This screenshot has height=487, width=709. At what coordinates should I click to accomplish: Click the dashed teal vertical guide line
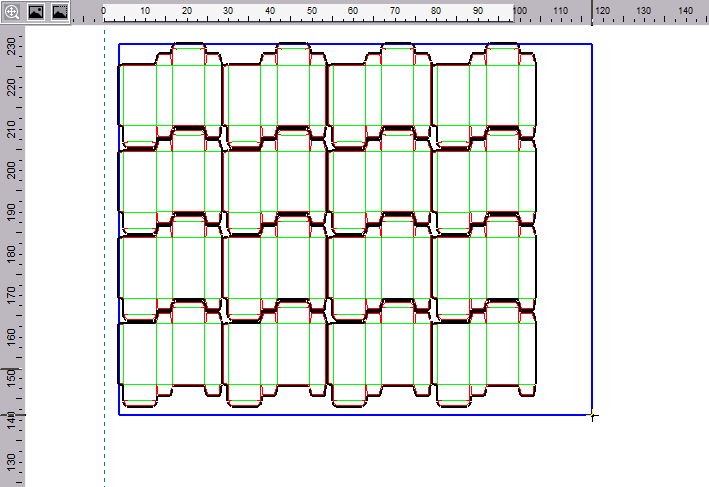coord(104,250)
